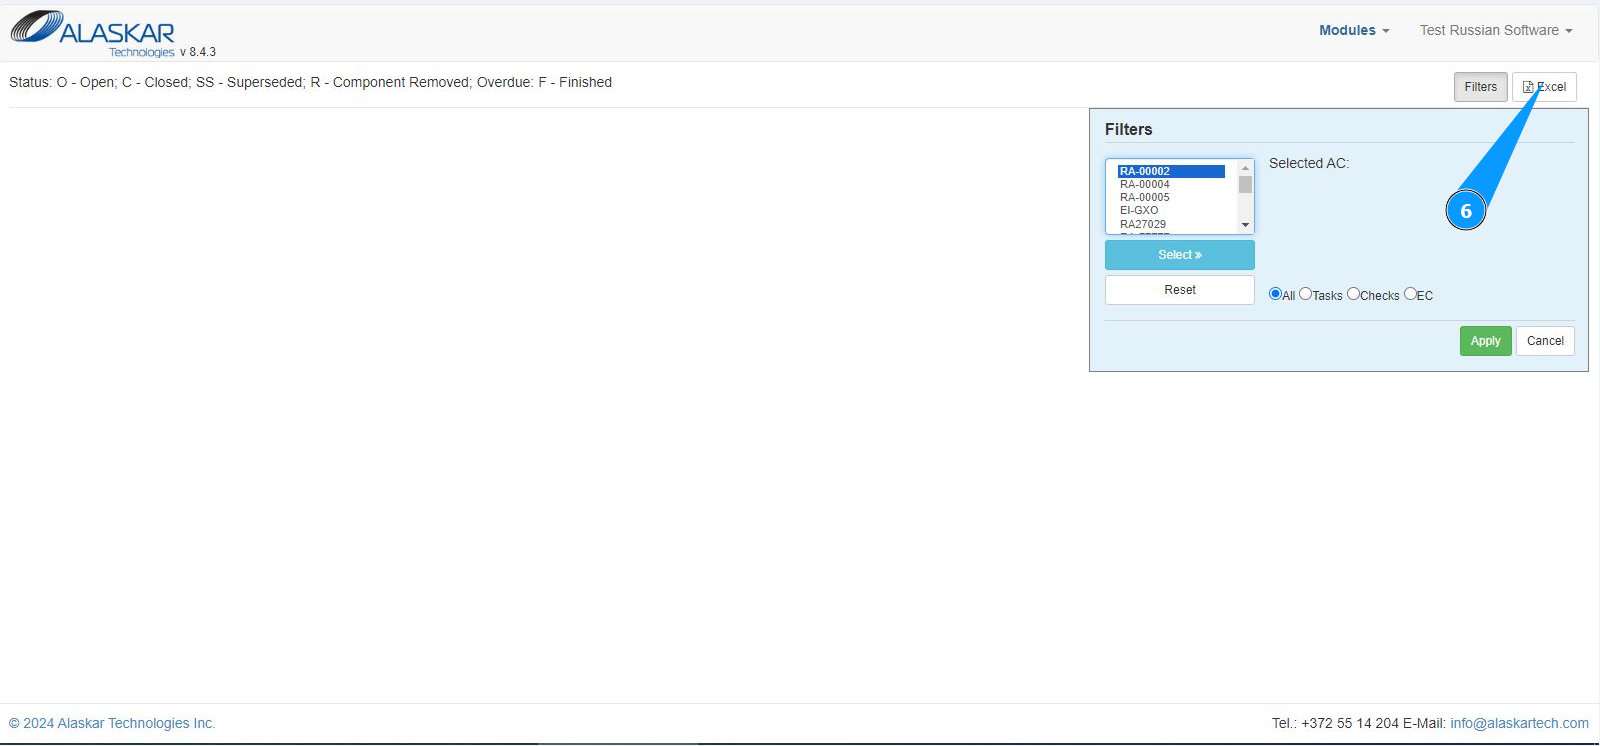
Task: Click the aircraft list scroll down arrow
Action: [1245, 225]
